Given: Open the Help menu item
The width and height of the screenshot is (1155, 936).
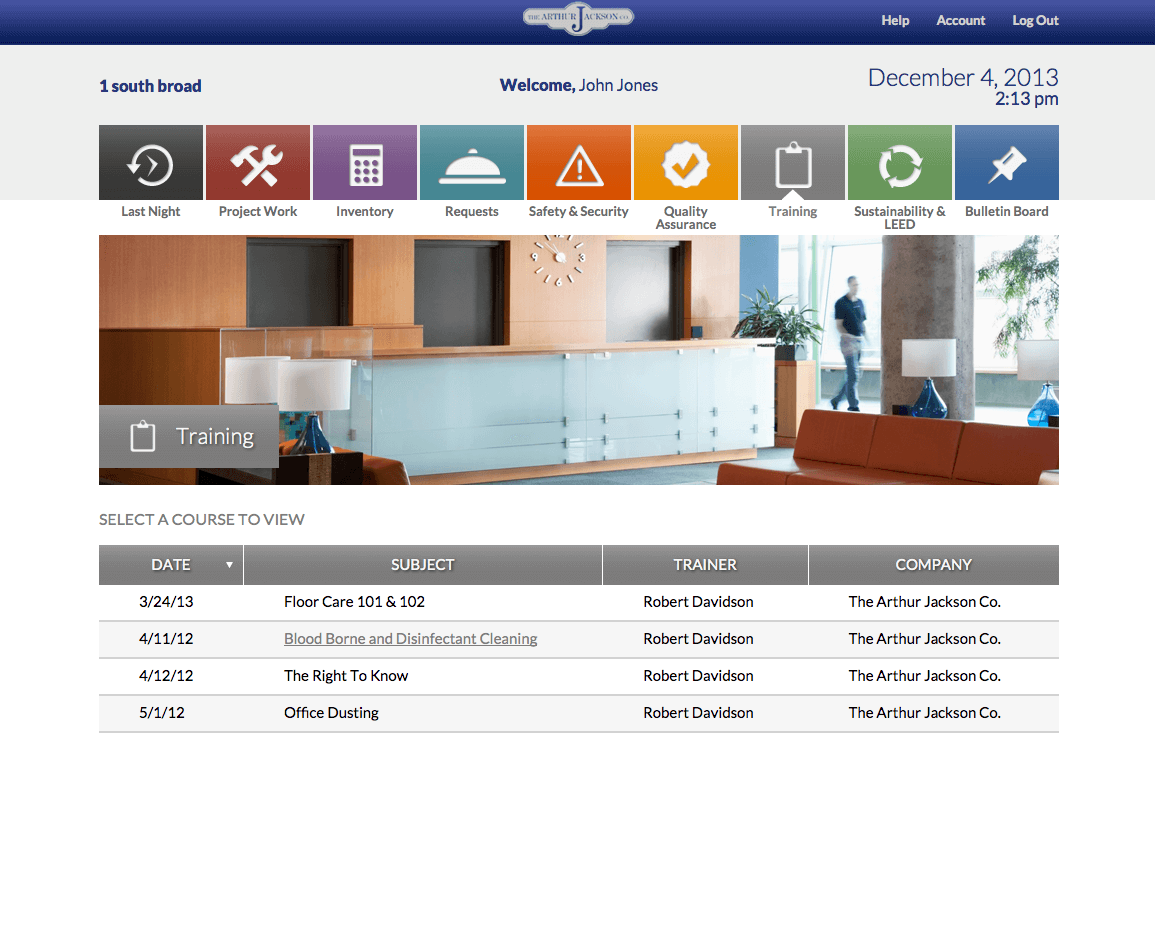Looking at the screenshot, I should (895, 20).
